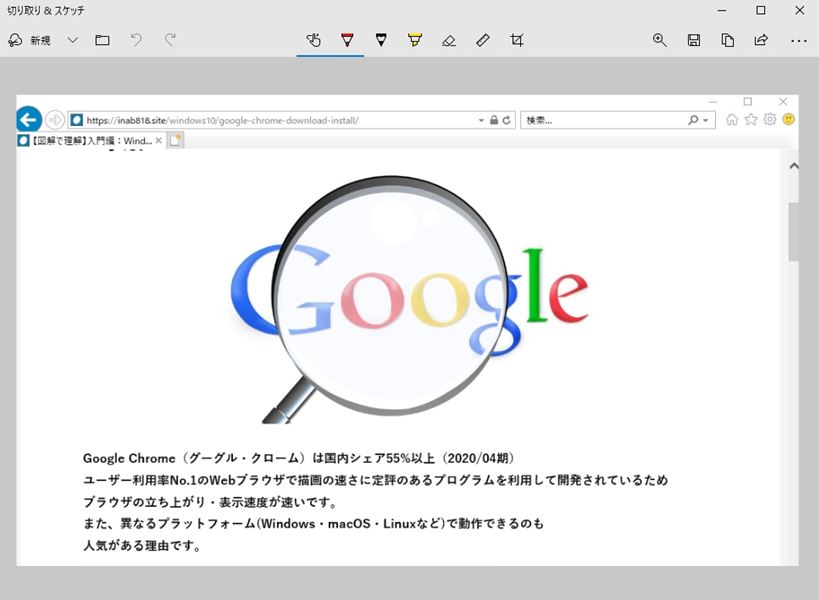Open the See more ellipsis menu
The width and height of the screenshot is (819, 600).
pyautogui.click(x=799, y=41)
